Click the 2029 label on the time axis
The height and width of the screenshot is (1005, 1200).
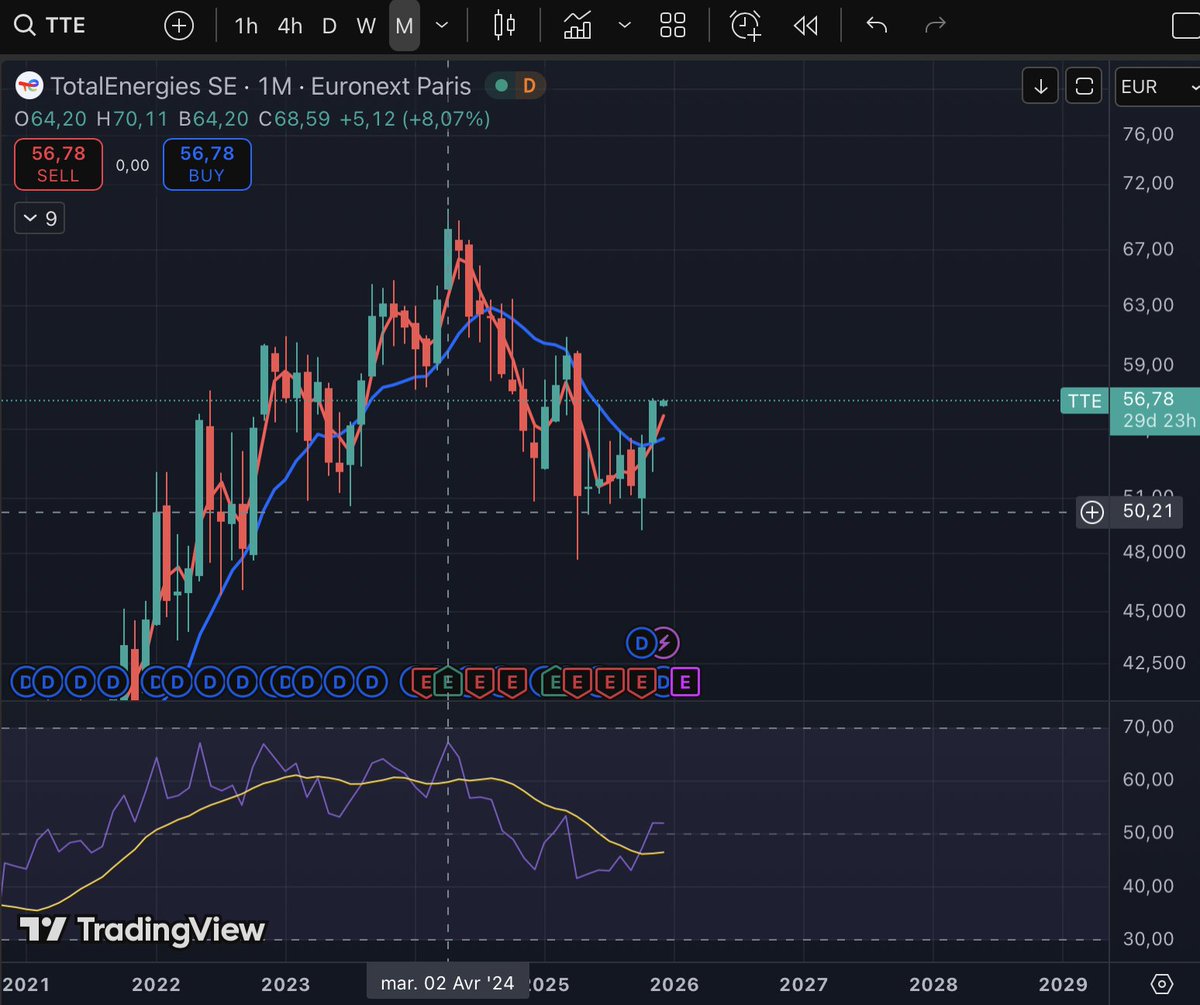pyautogui.click(x=1064, y=983)
